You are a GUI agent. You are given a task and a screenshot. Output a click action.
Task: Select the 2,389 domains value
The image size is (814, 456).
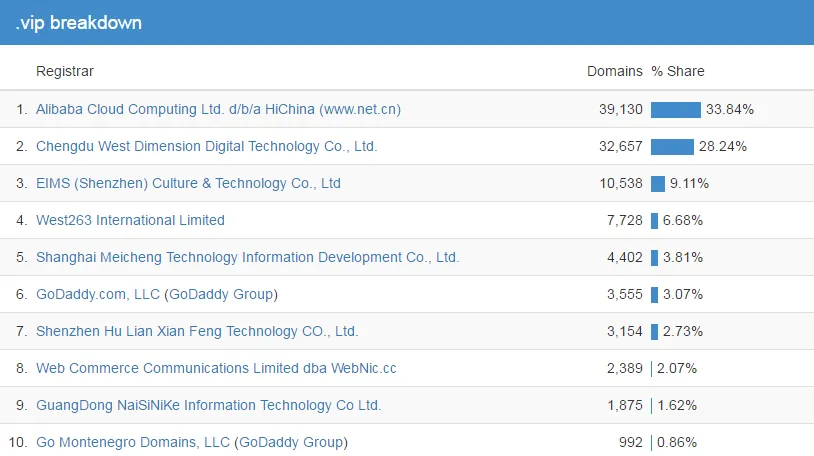625,368
